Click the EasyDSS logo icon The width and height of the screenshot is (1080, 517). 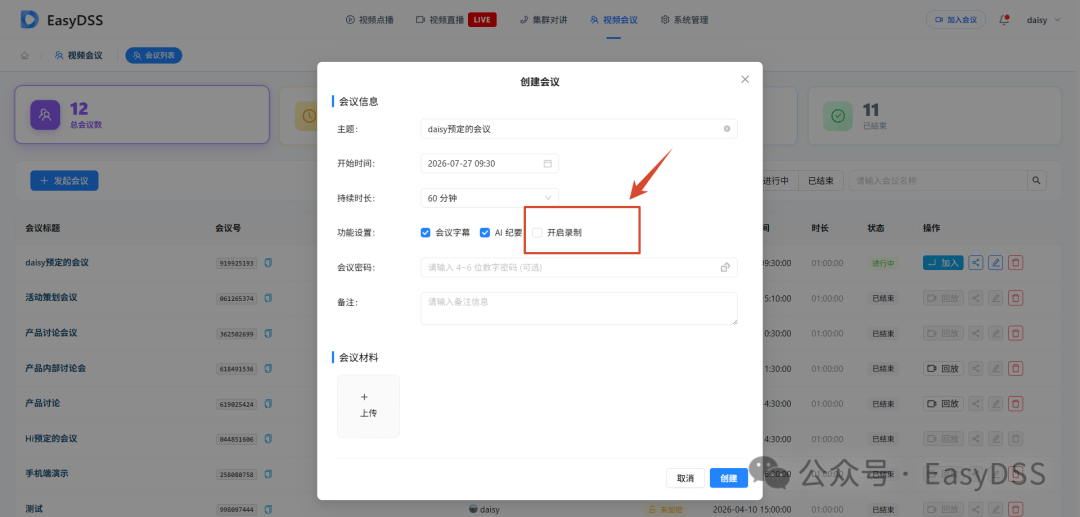(30, 19)
